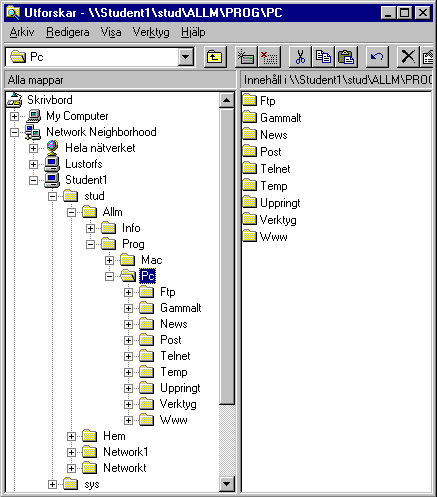This screenshot has height=497, width=437.
Task: Select the Gammalt folder in contents pane
Action: pyautogui.click(x=272, y=118)
